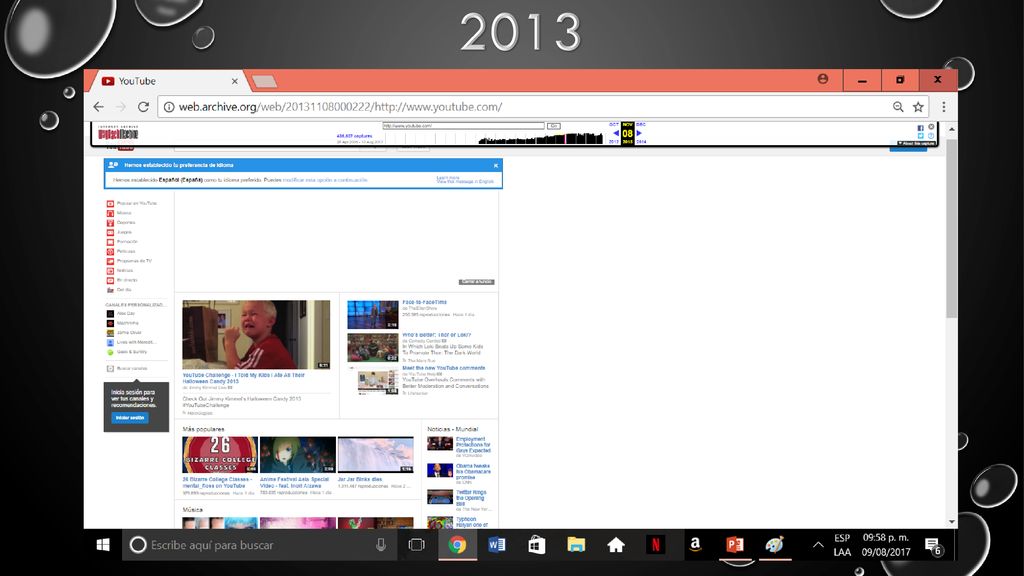Open the Obama tweaks Obamacare promise news

coord(473,472)
